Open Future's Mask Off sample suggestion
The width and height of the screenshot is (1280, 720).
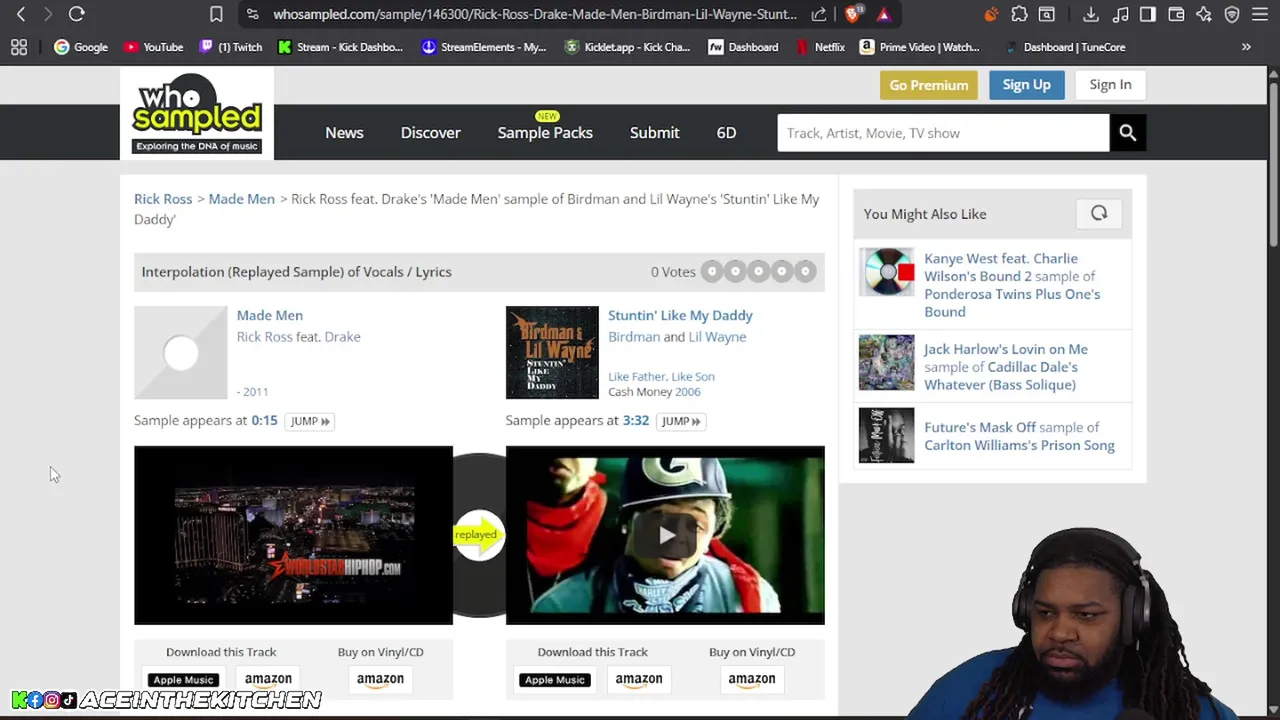point(1019,436)
